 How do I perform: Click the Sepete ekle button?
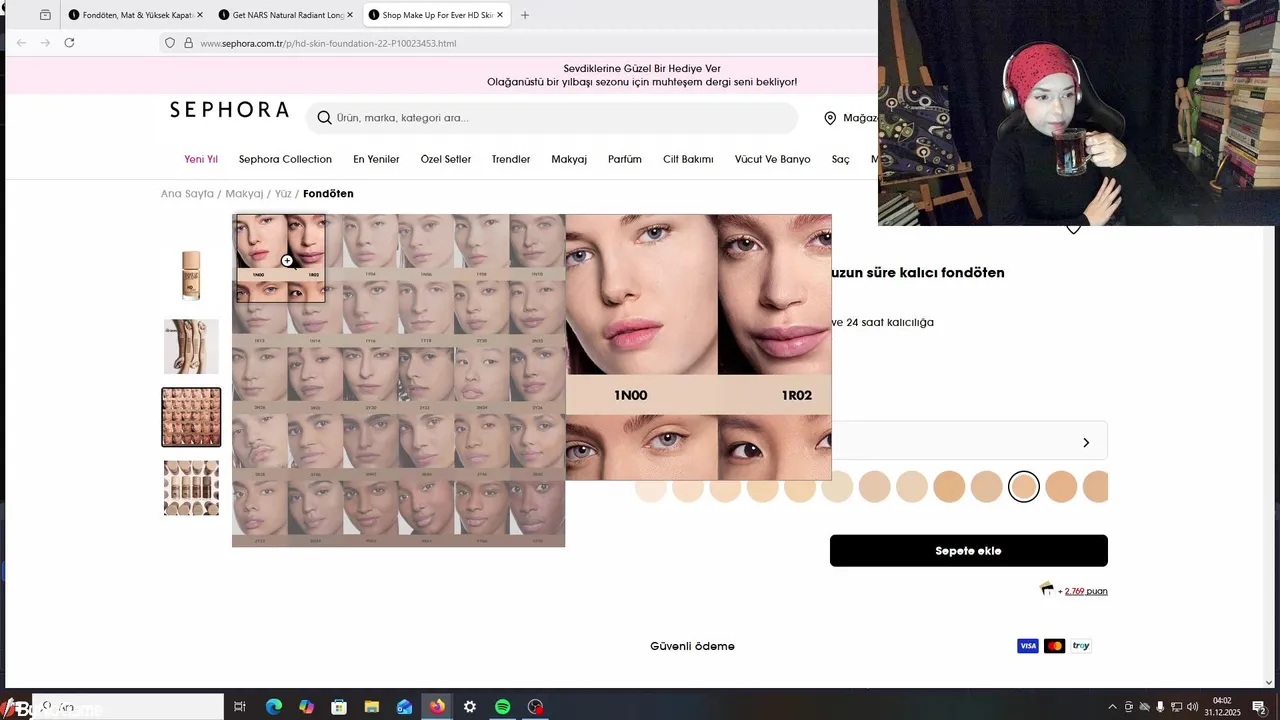point(968,551)
